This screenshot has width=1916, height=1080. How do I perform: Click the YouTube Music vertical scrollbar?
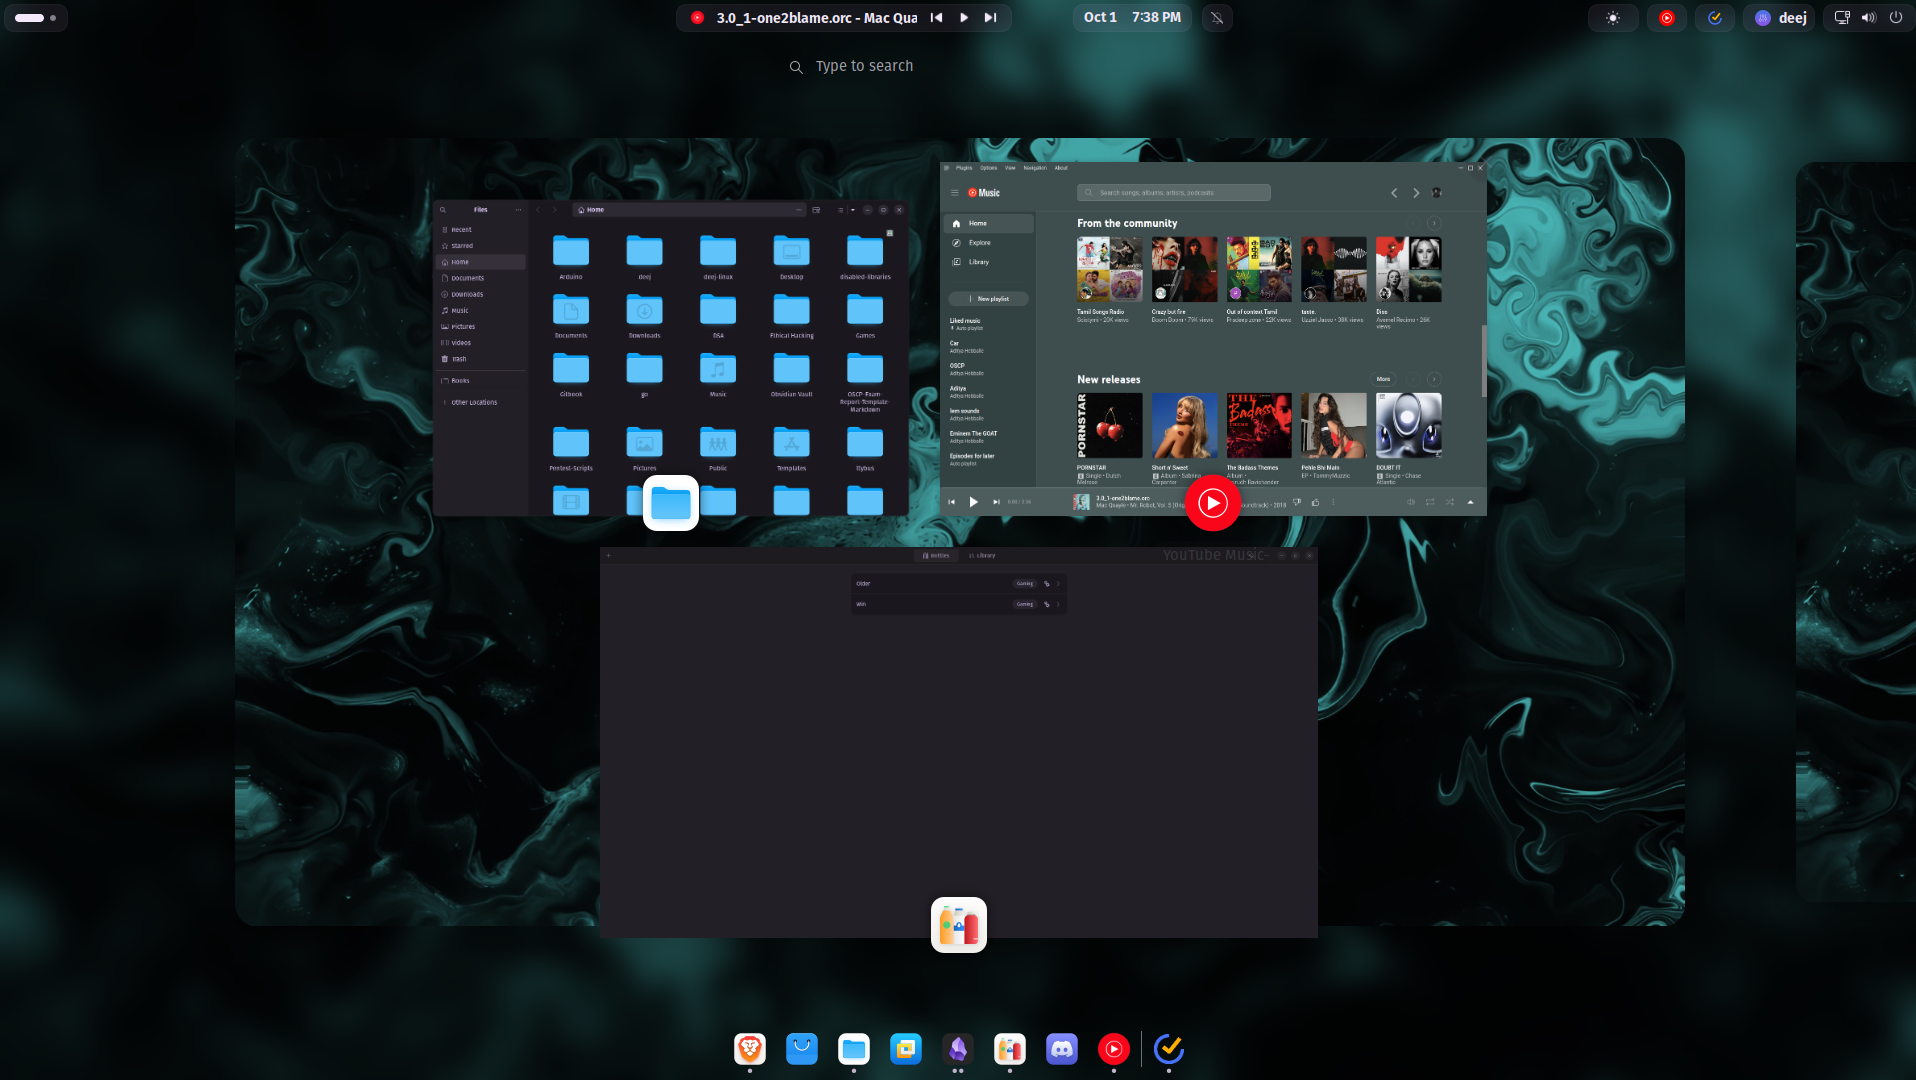(1484, 360)
